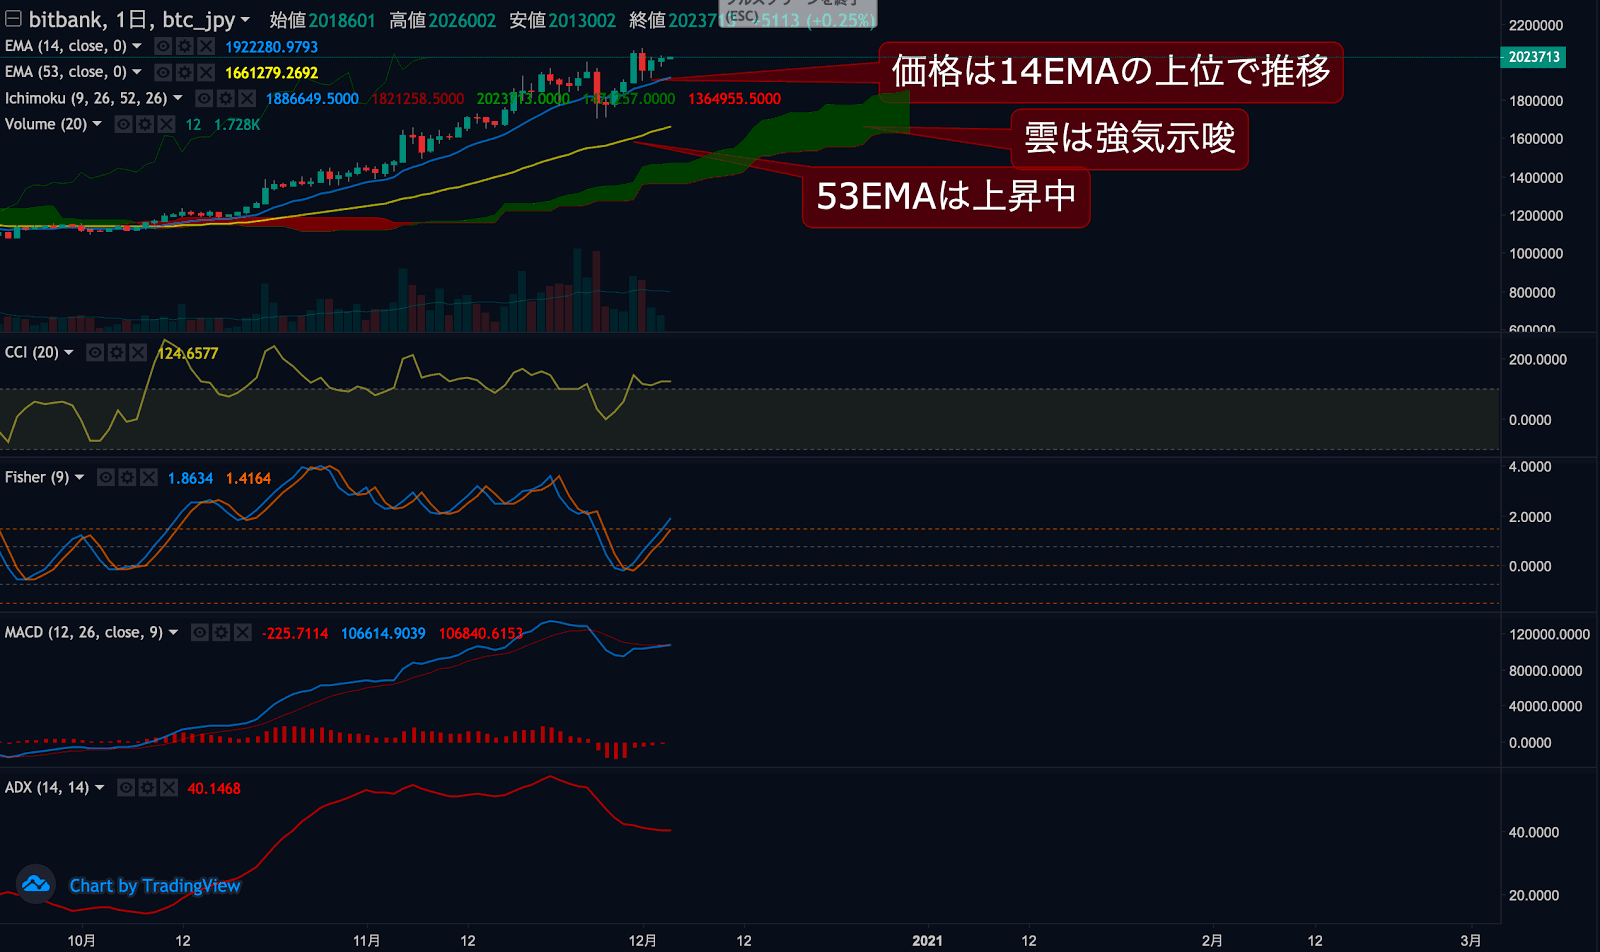Open MACD settings via gear icon
Viewport: 1600px width, 952px height.
pyautogui.click(x=221, y=633)
